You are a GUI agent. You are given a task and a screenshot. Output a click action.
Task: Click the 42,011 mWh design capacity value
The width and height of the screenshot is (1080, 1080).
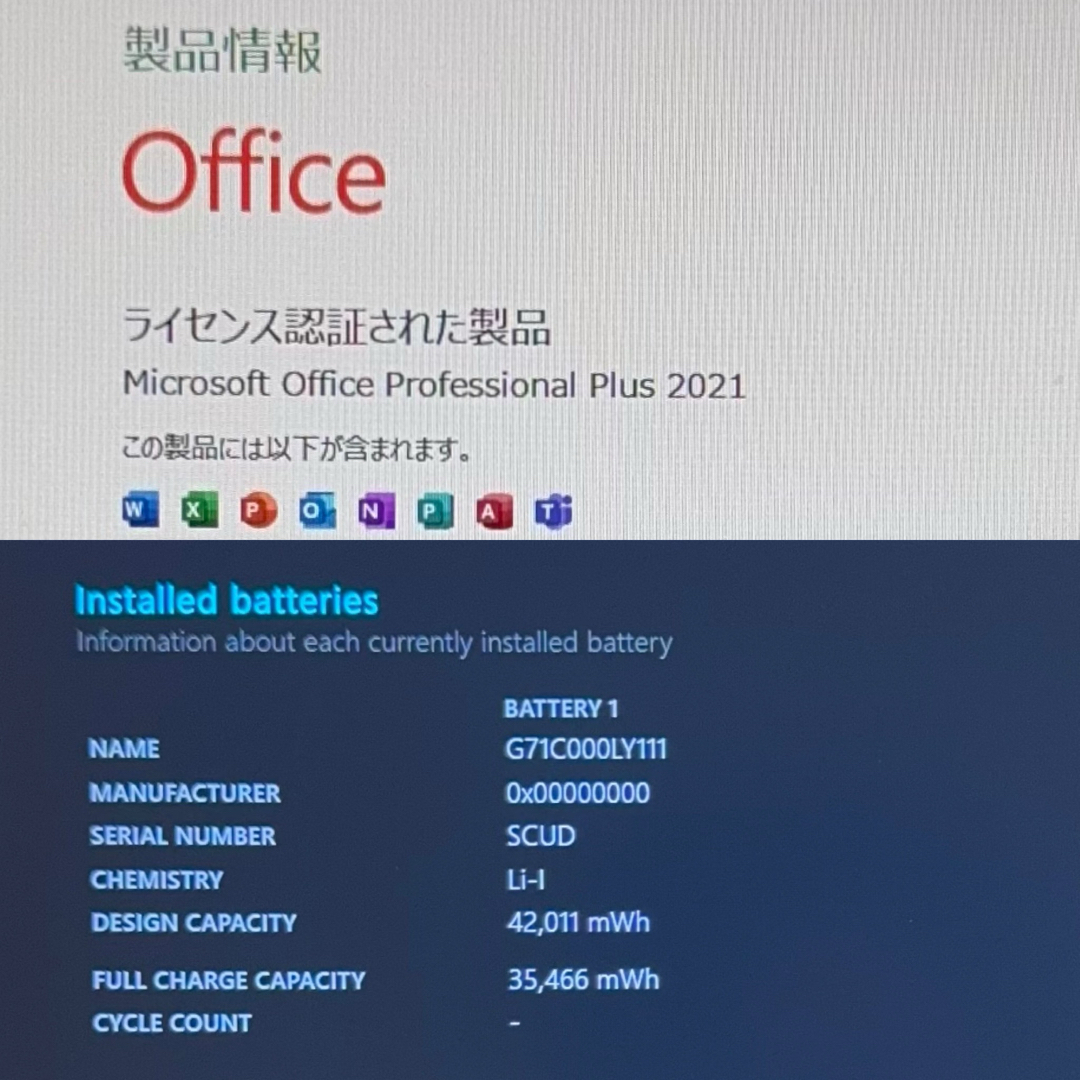(579, 922)
